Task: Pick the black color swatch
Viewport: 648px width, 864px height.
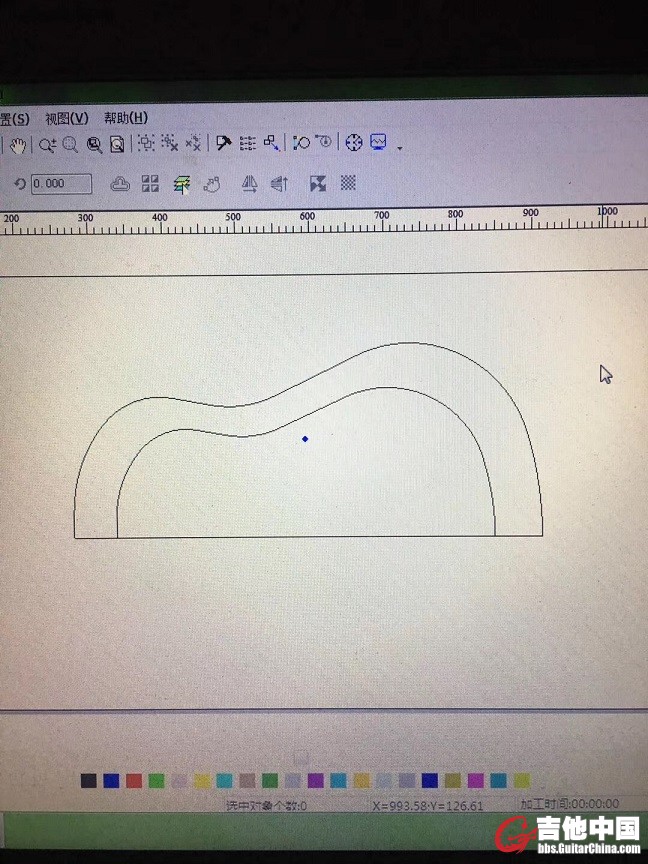Action: coord(89,780)
